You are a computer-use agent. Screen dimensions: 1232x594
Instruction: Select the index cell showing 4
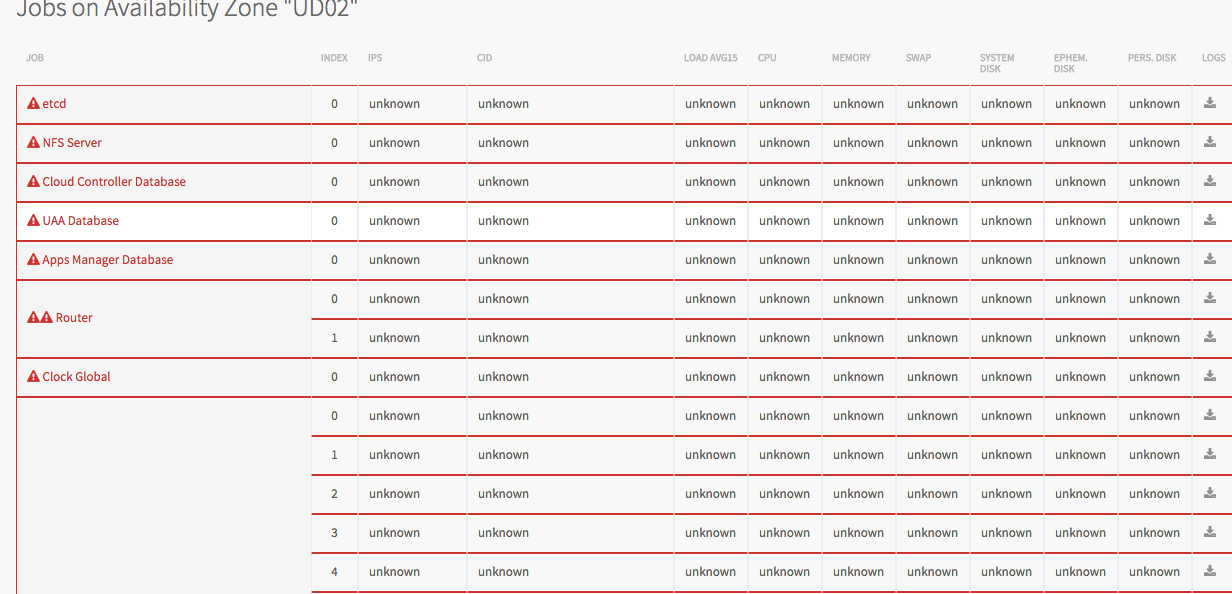pos(334,572)
